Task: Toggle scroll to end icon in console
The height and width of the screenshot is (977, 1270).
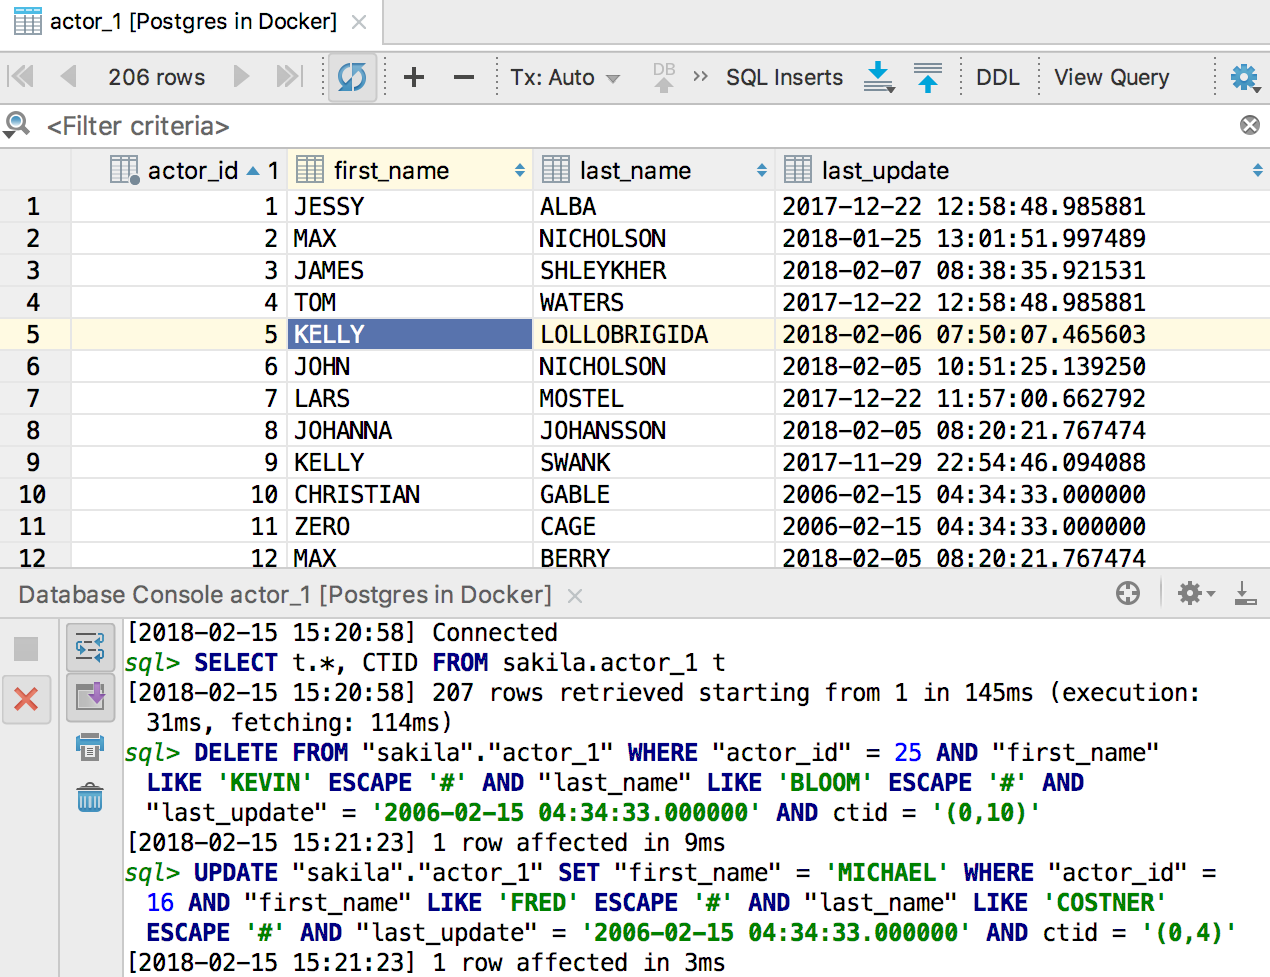Action: [x=90, y=696]
